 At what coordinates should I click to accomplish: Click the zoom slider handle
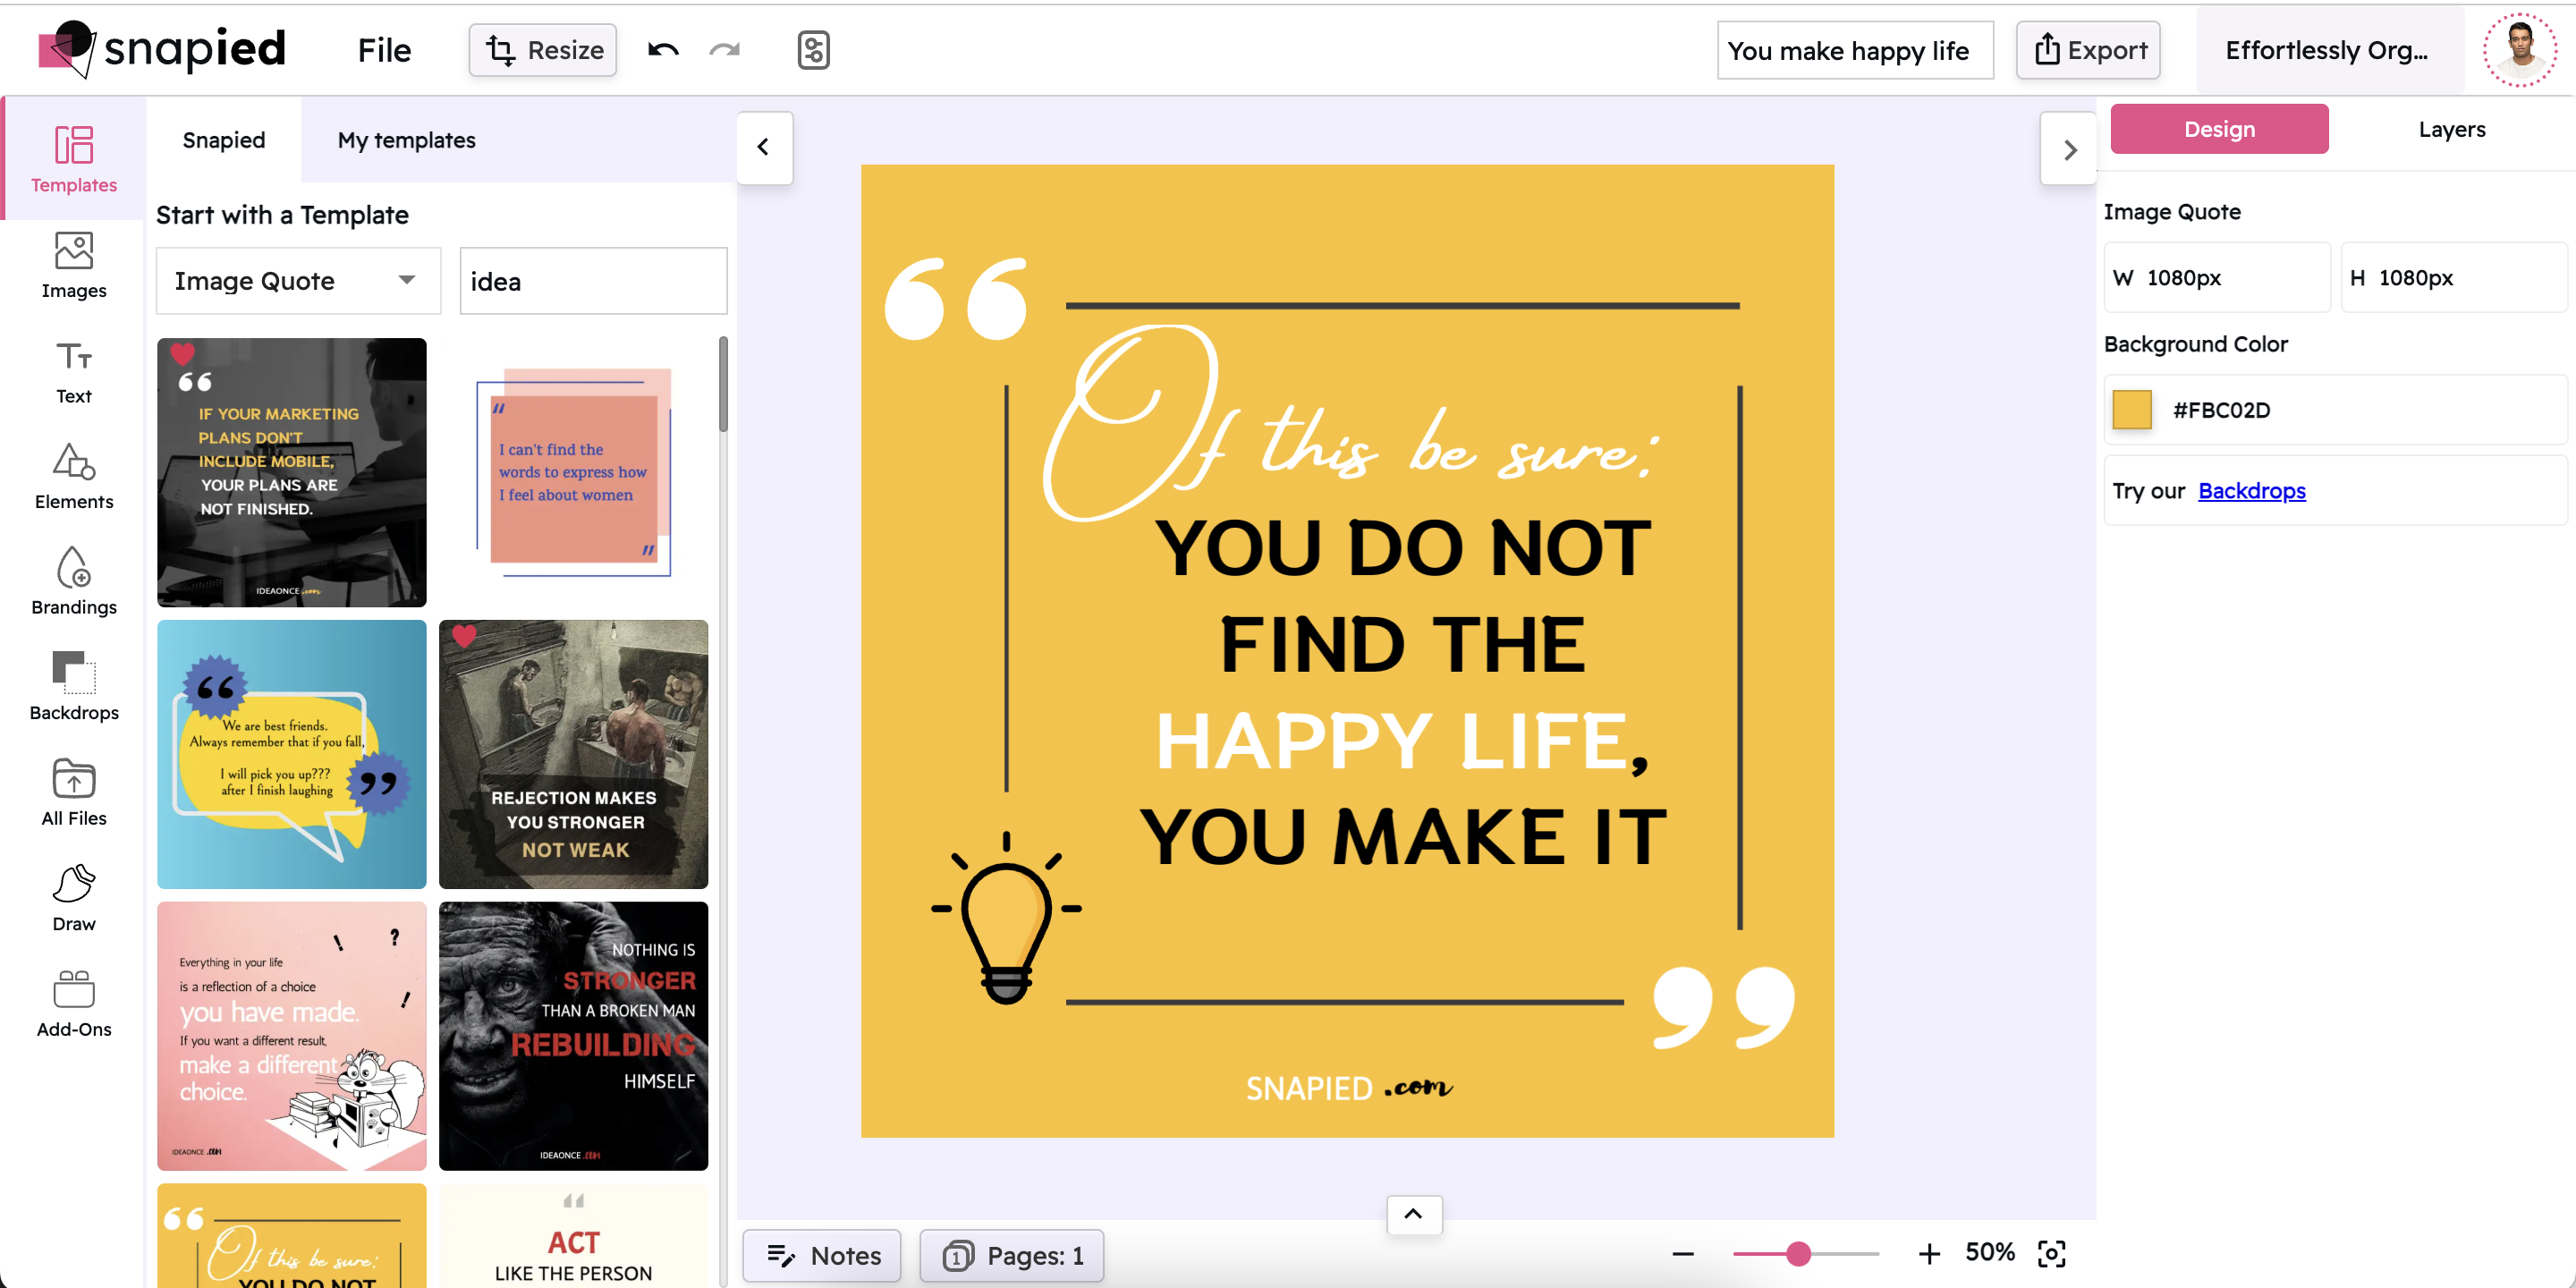[x=1798, y=1254]
